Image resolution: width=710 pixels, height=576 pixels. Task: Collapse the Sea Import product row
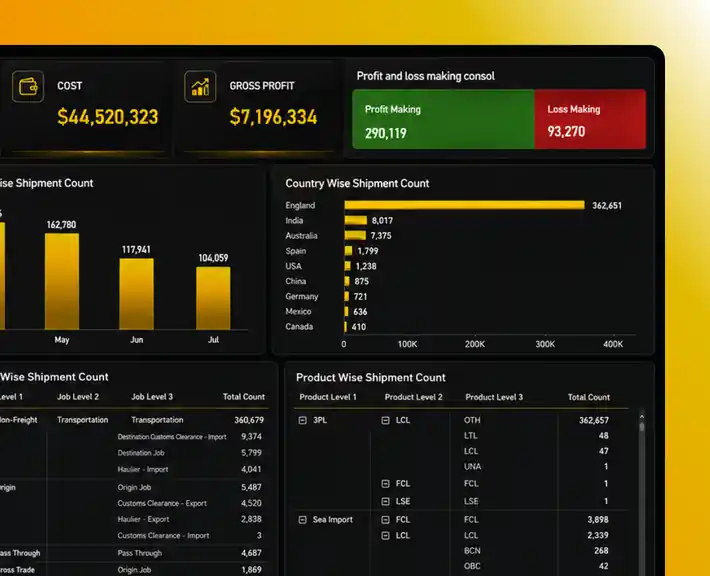click(x=302, y=519)
